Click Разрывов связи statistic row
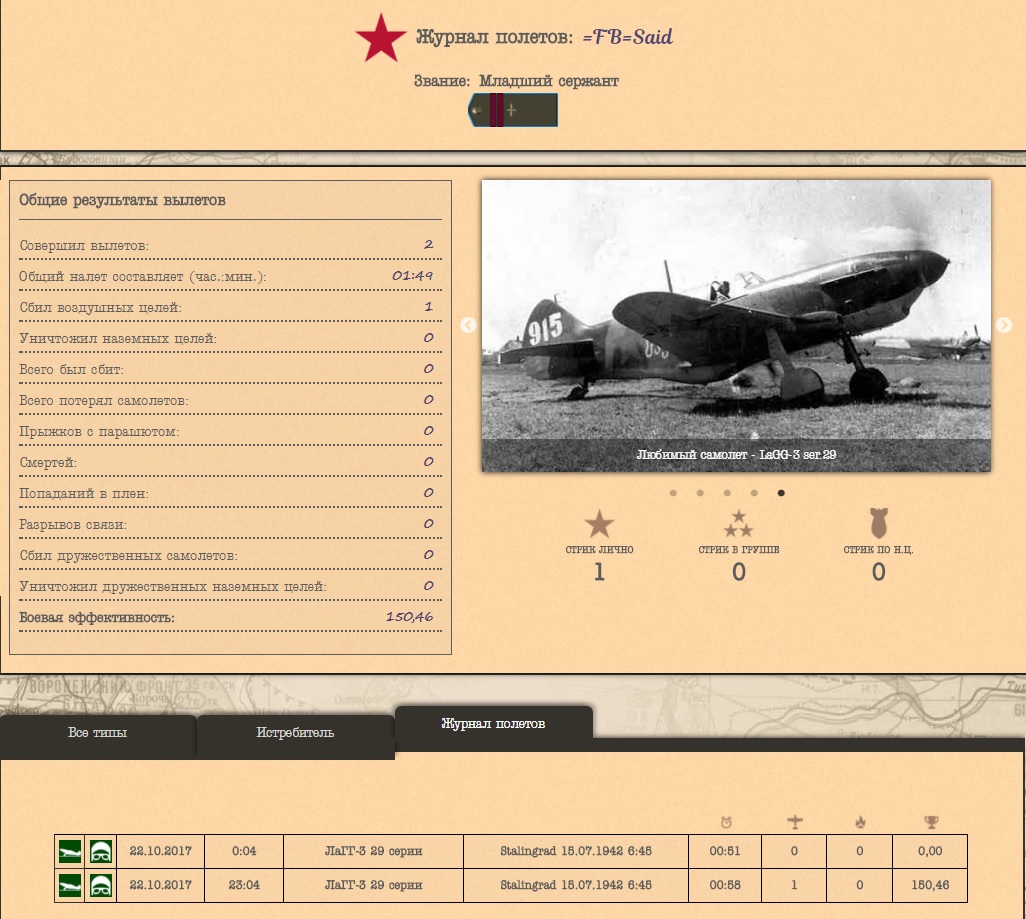Viewport: 1026px width, 919px height. pos(230,524)
